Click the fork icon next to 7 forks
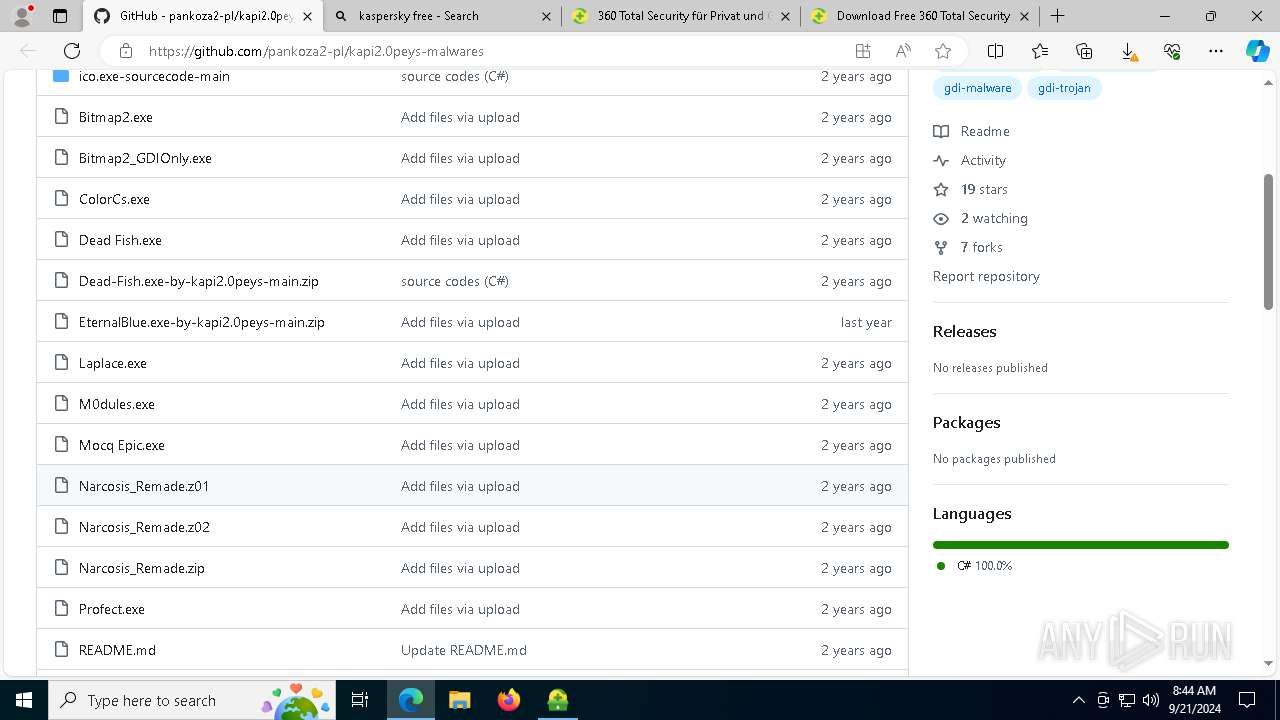Image resolution: width=1280 pixels, height=720 pixels. (x=941, y=247)
